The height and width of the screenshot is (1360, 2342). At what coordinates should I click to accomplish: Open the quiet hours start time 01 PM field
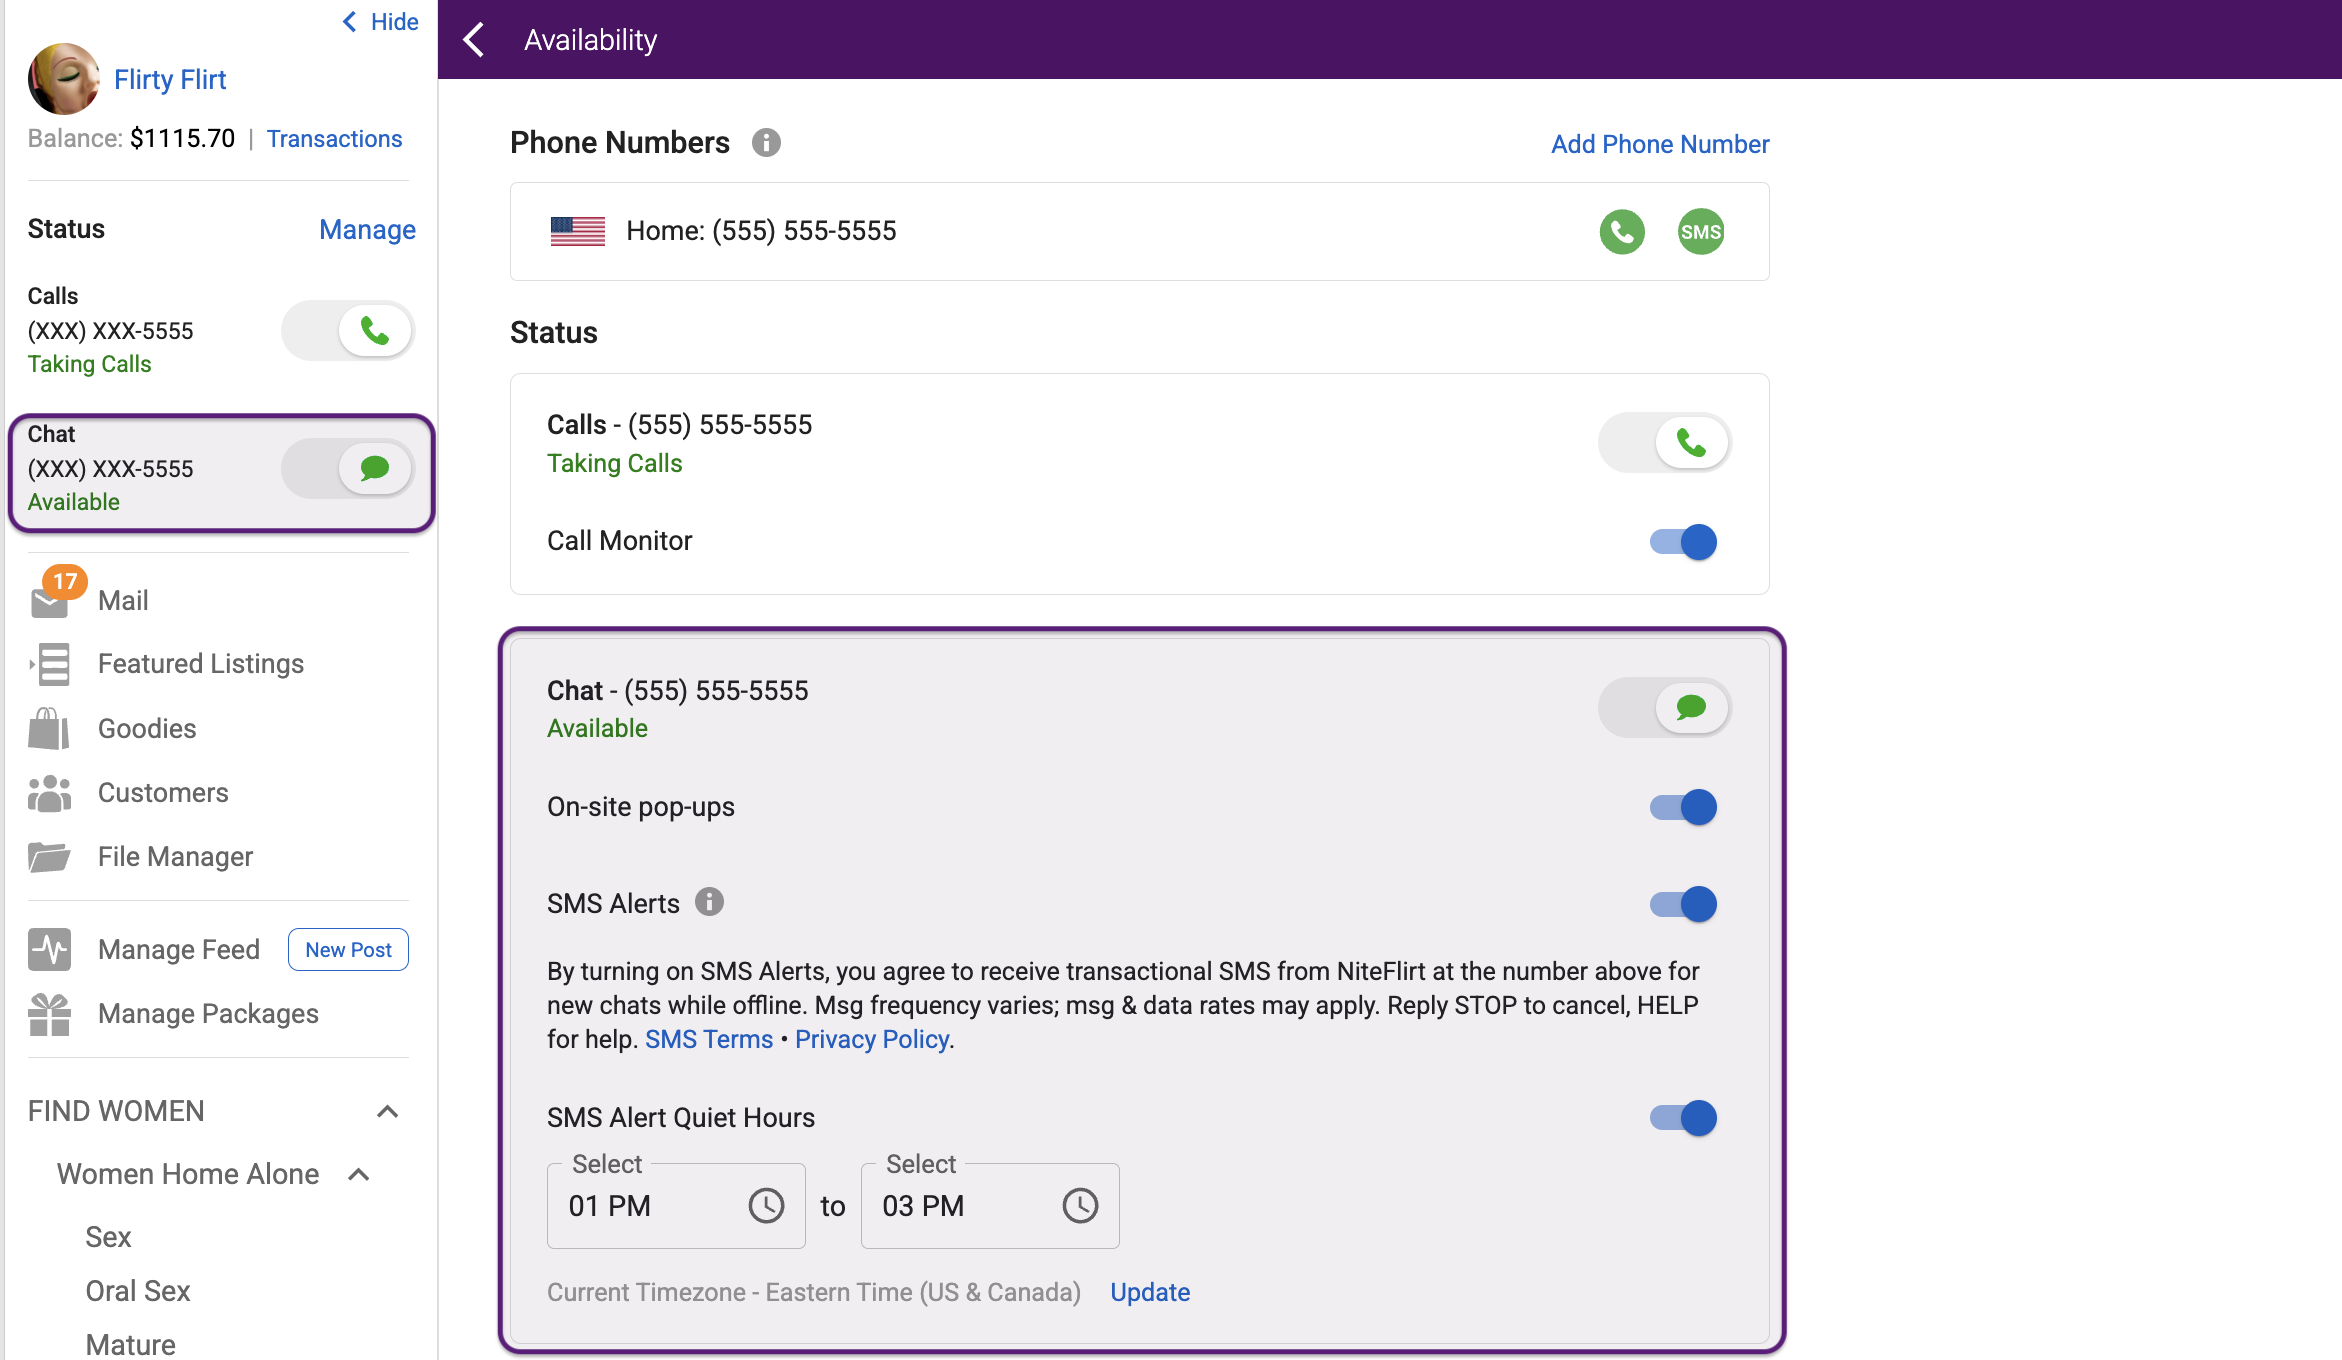tap(676, 1205)
